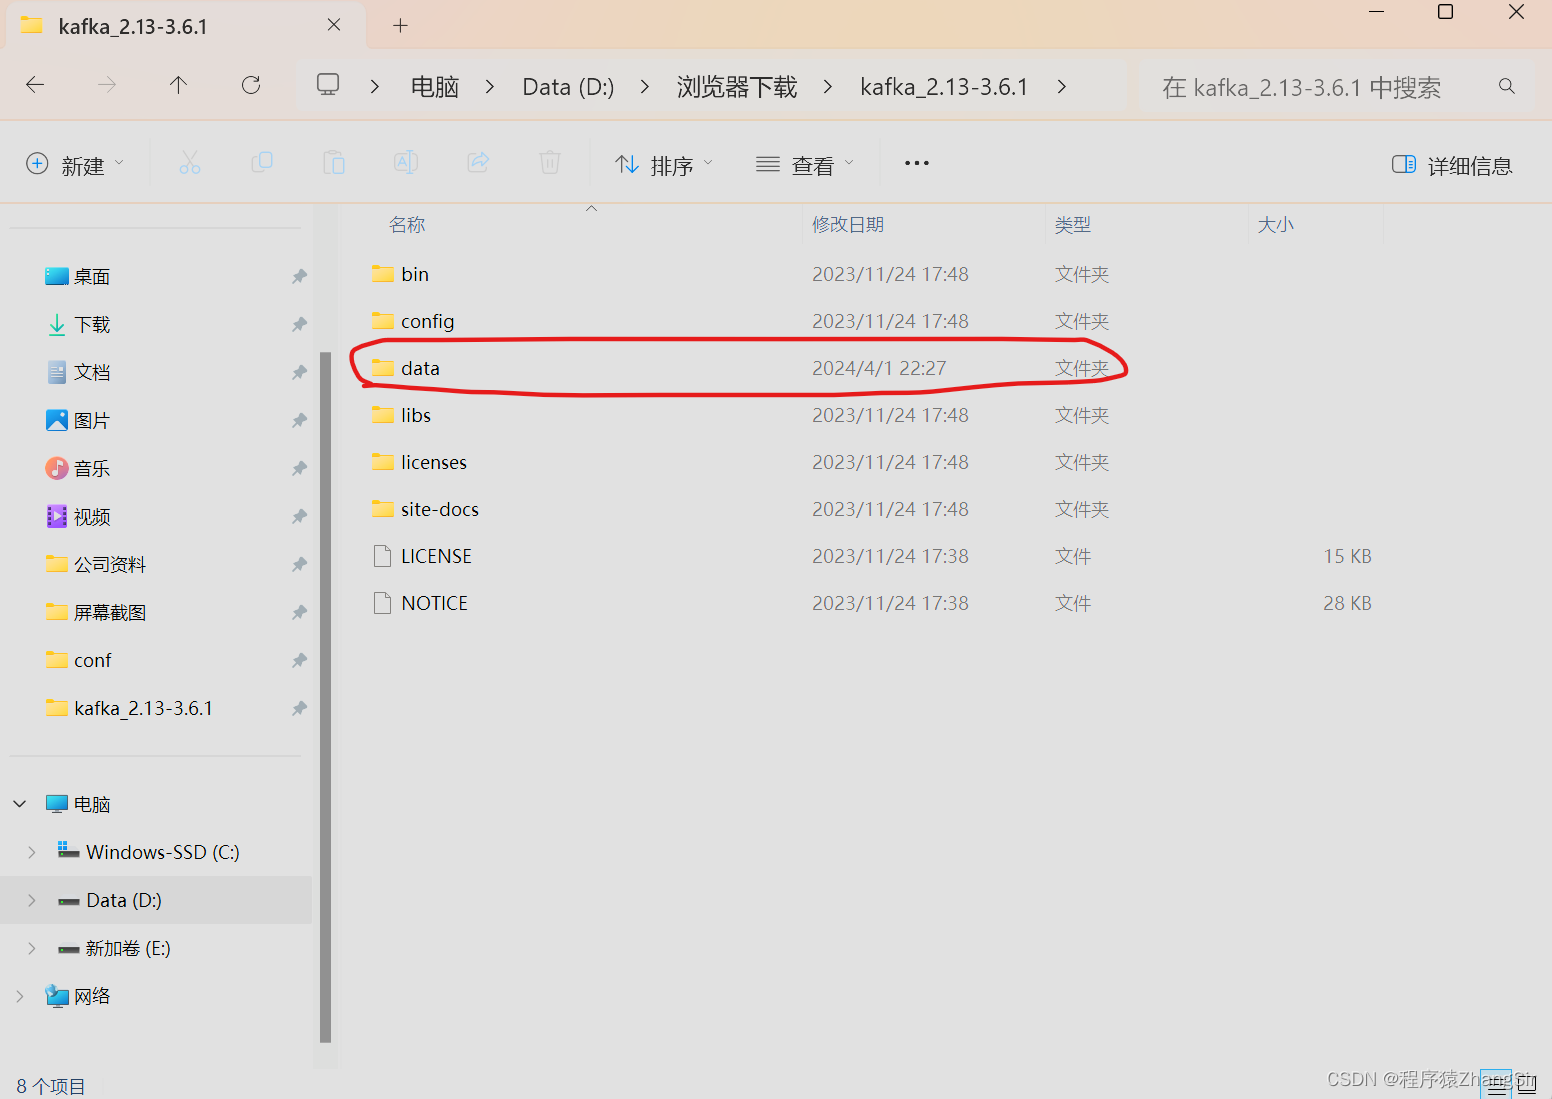
Task: Open the 排序 sort dropdown
Action: (664, 165)
